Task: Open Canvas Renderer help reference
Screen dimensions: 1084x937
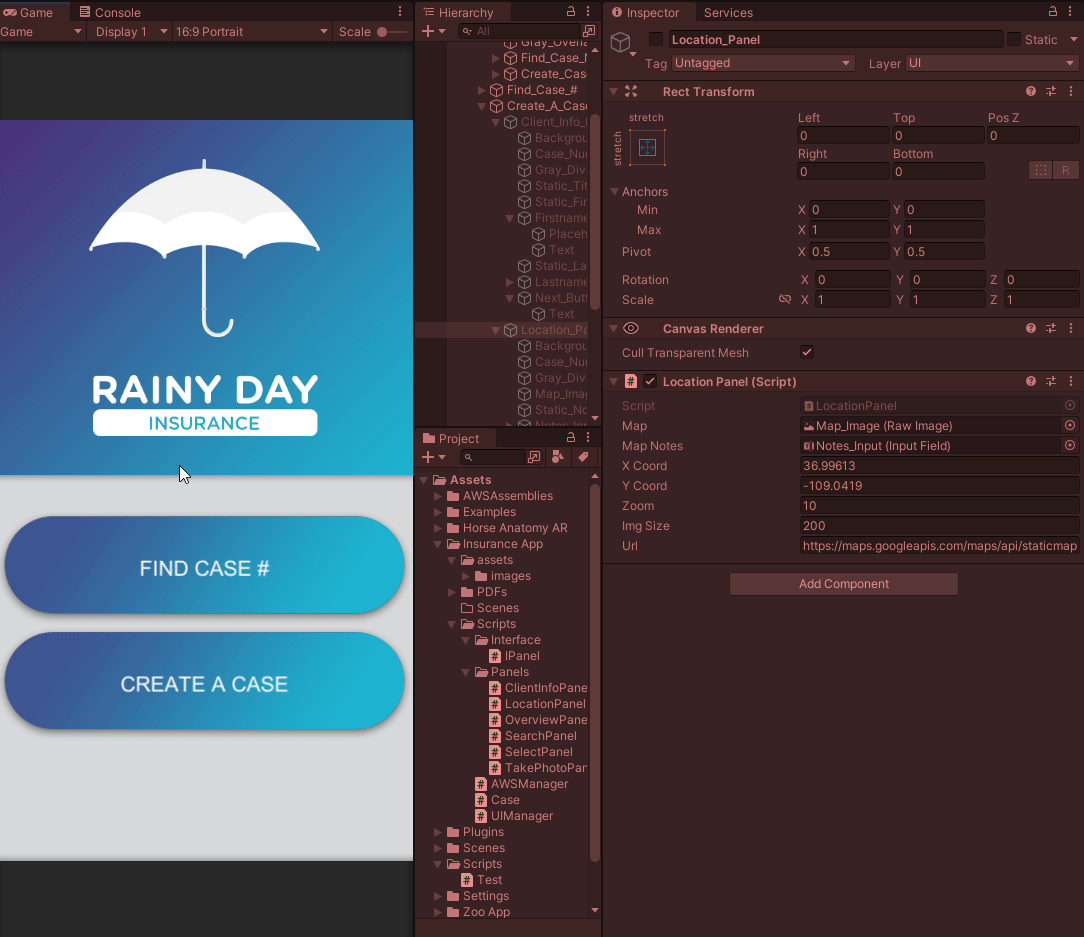Action: coord(1031,328)
